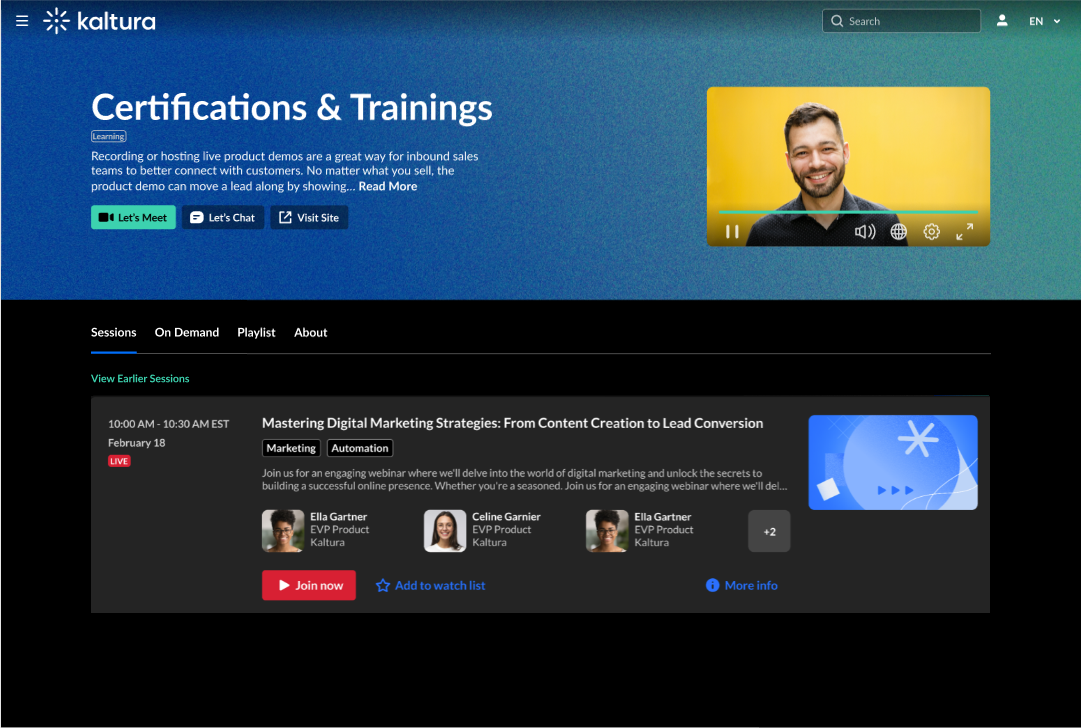Click the Visit Site button
Viewport: 1081px width, 728px height.
coord(309,217)
